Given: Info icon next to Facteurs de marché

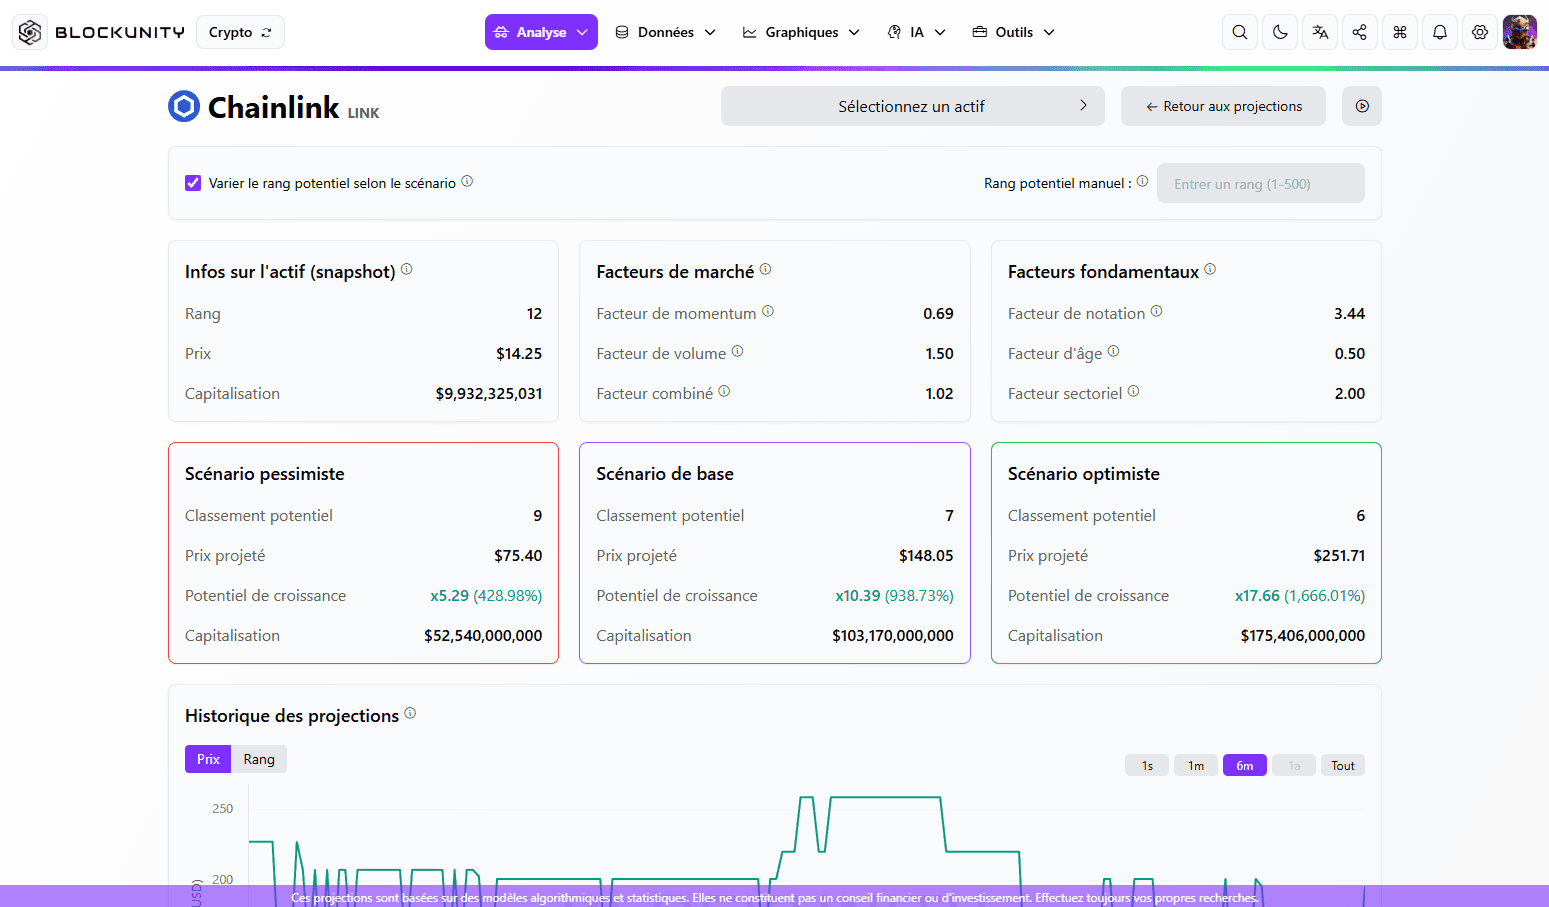Looking at the screenshot, I should pos(765,269).
